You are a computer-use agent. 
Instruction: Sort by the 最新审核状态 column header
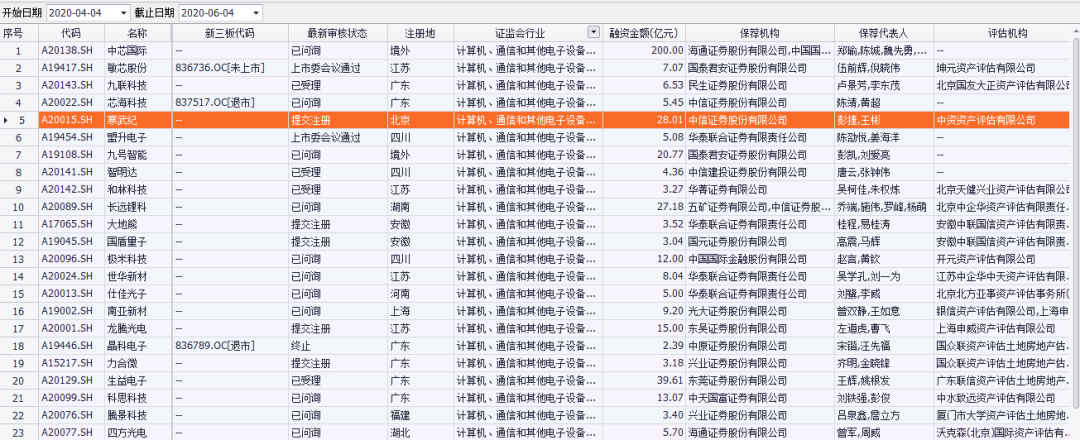338,33
